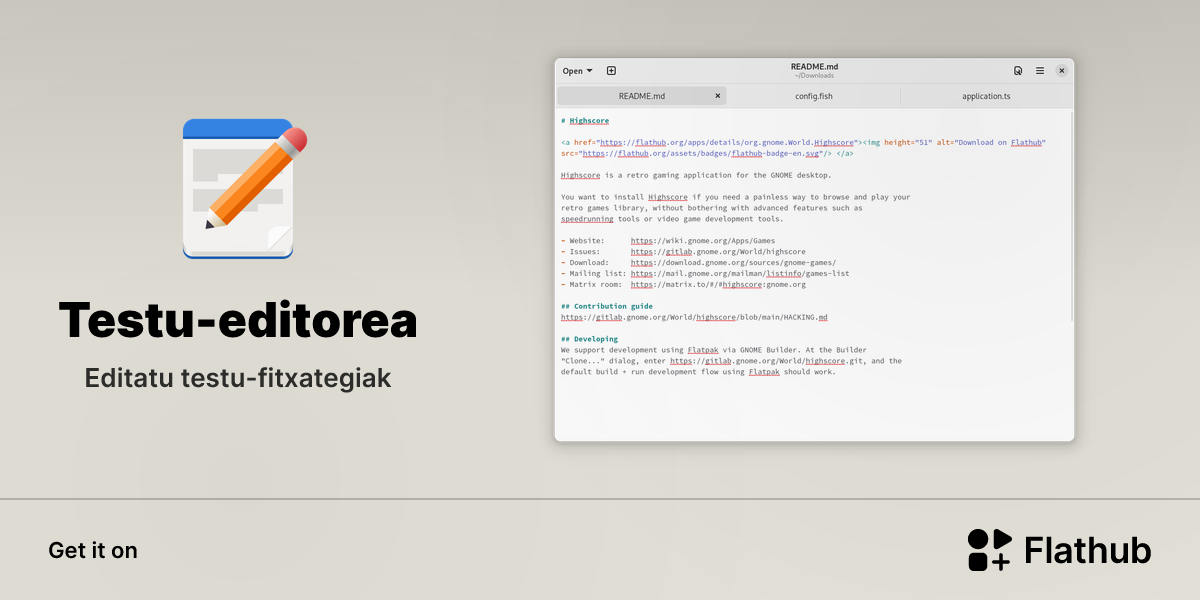The image size is (1200, 600).
Task: Switch to the README.md tab
Action: coord(642,96)
